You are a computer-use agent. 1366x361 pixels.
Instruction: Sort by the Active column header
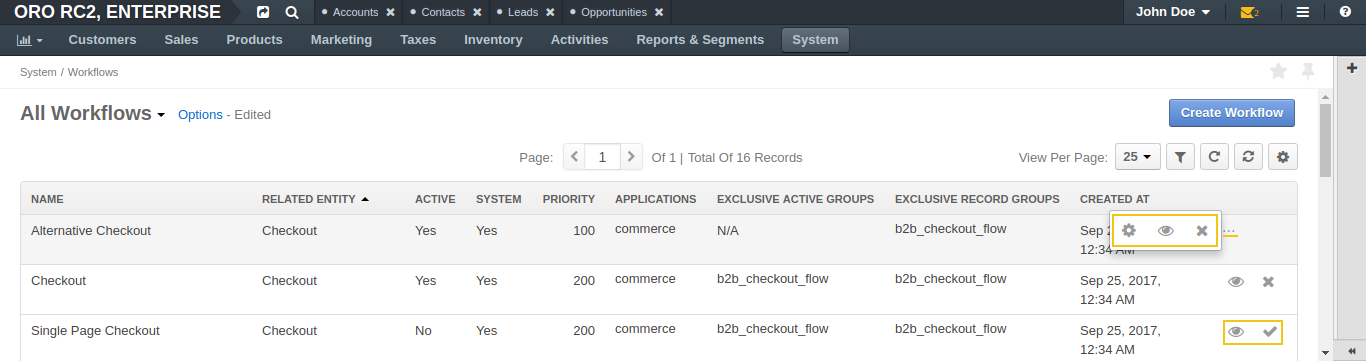point(435,199)
